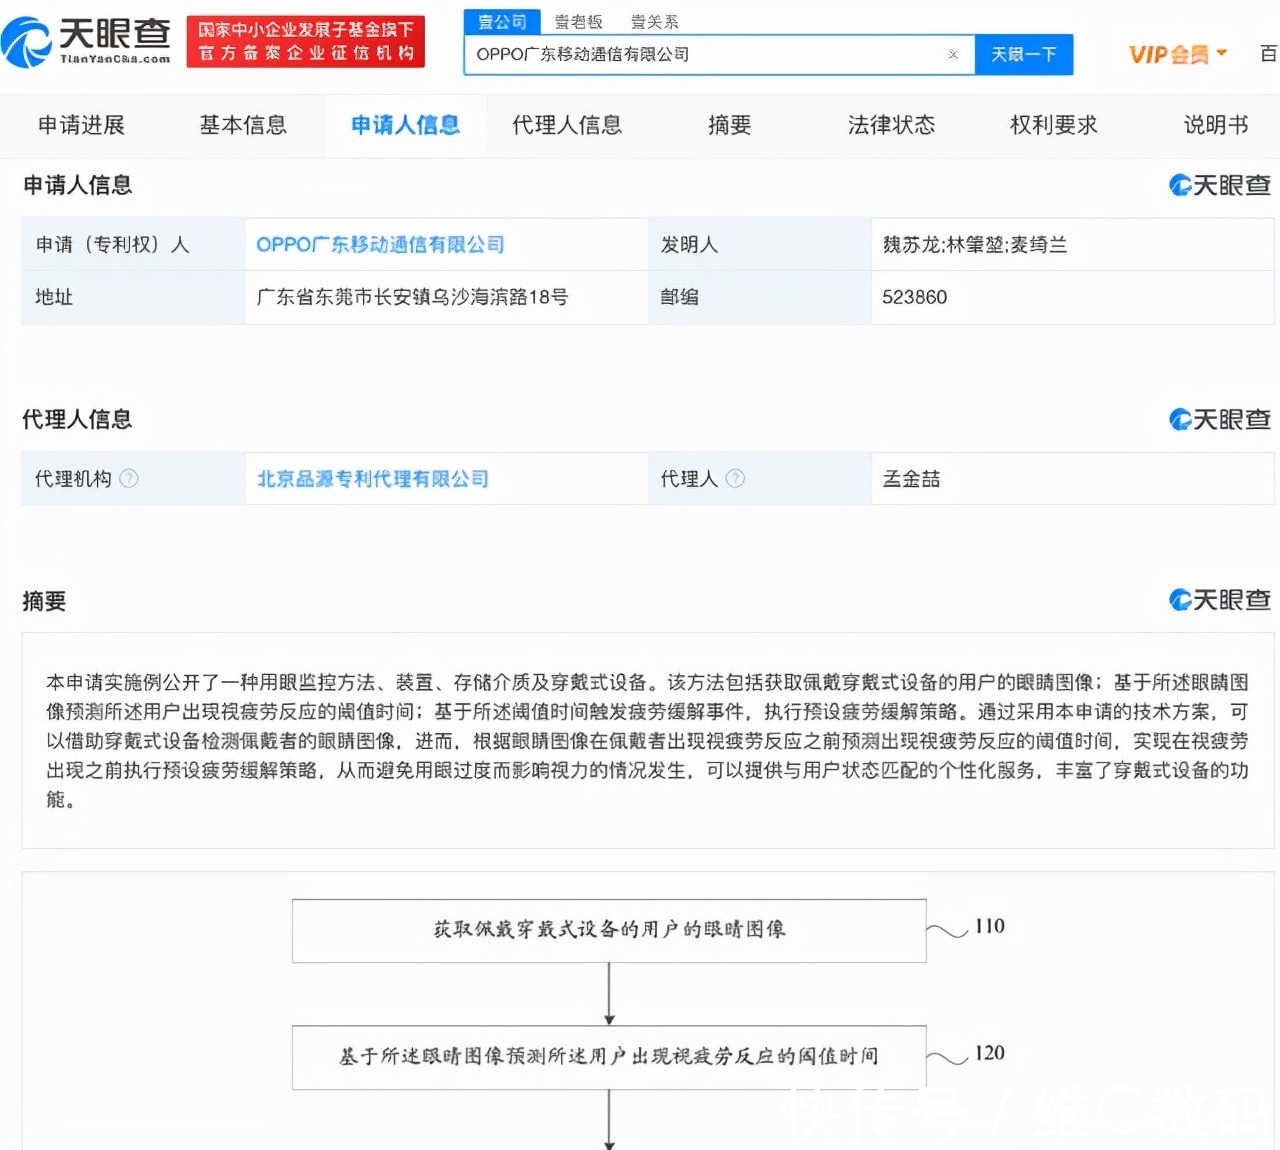Switch to the 权利要求 tab
Image resolution: width=1280 pixels, height=1150 pixels.
[1053, 125]
